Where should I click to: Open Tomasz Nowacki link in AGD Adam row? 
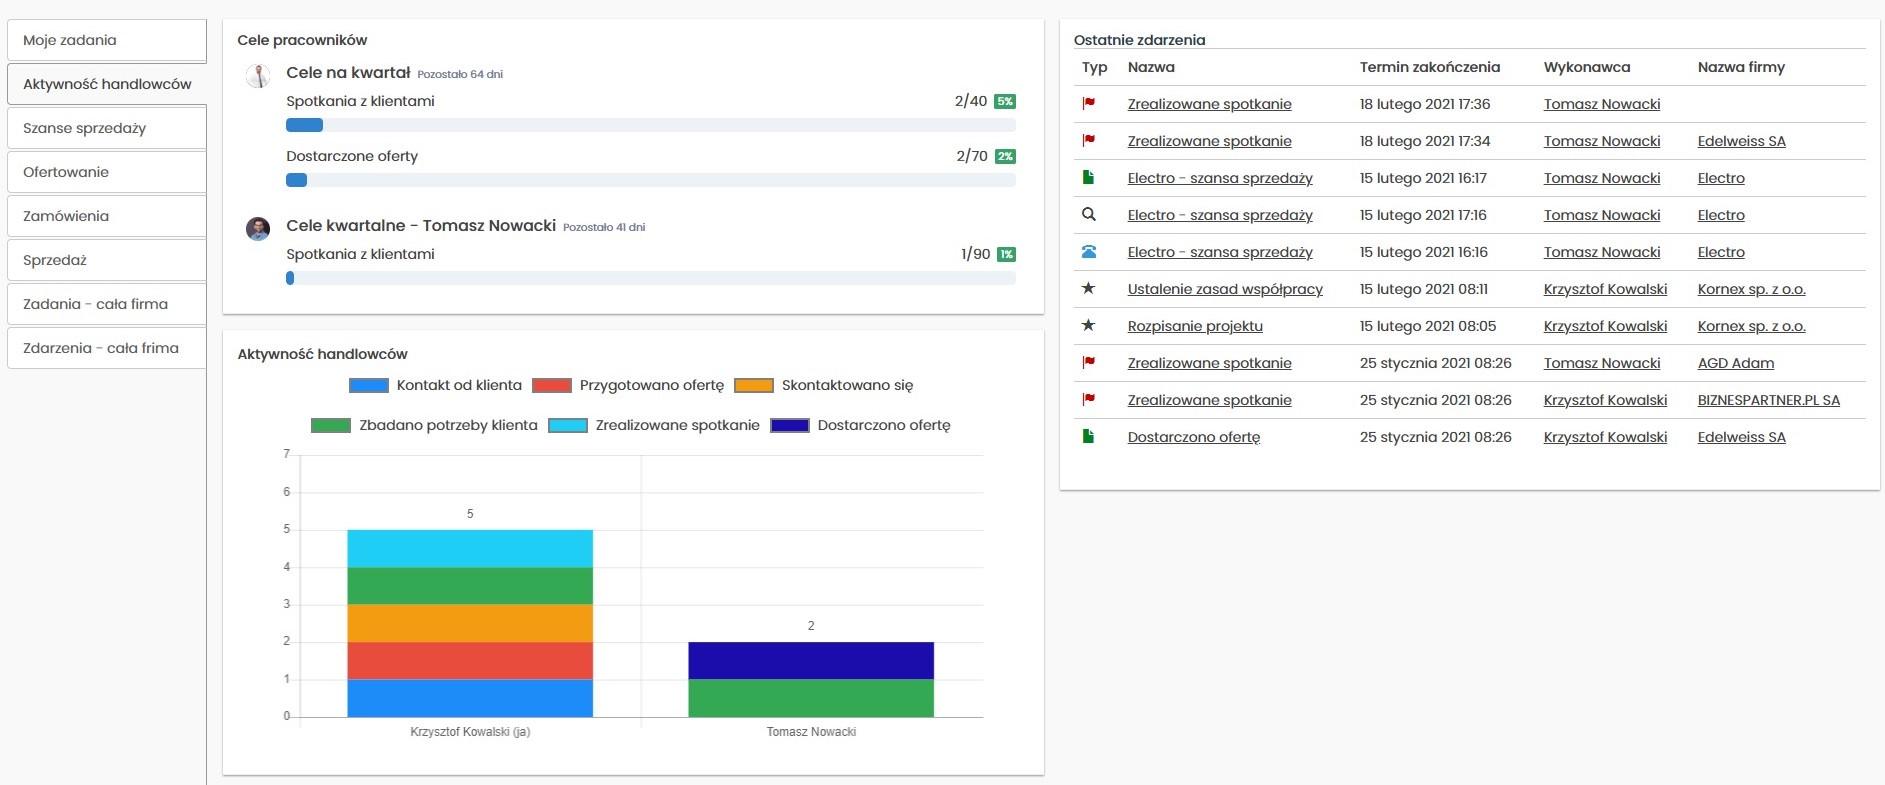pos(1602,363)
